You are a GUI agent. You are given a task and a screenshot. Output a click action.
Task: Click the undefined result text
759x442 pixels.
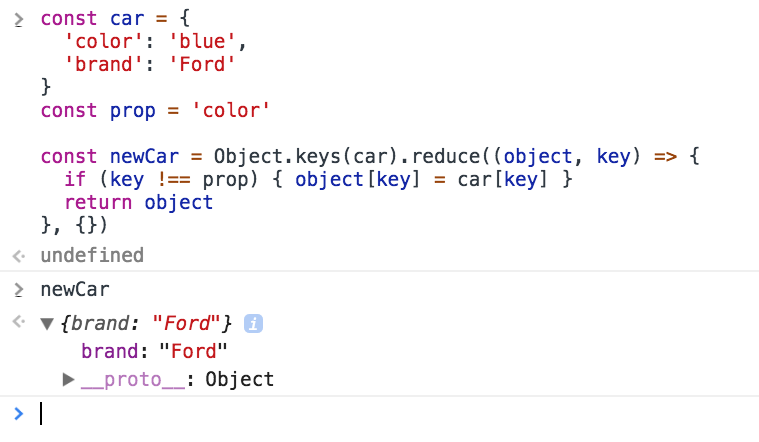pyautogui.click(x=92, y=256)
